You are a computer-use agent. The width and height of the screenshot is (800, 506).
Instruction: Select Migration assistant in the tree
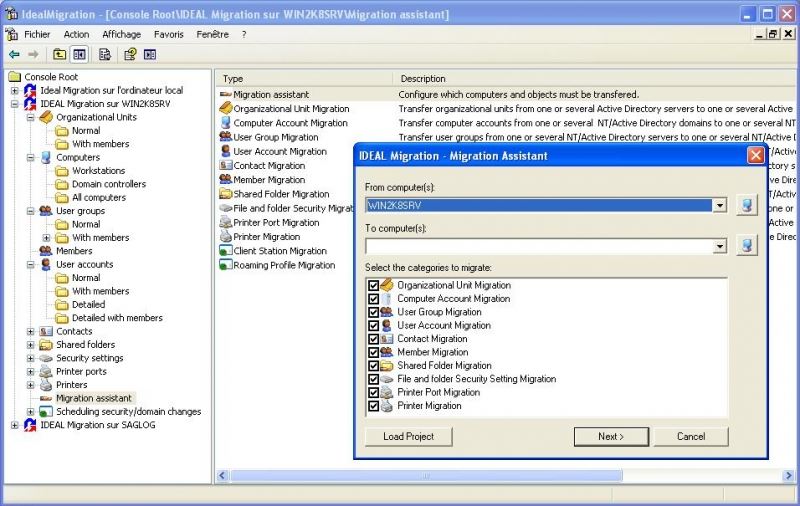pyautogui.click(x=93, y=398)
